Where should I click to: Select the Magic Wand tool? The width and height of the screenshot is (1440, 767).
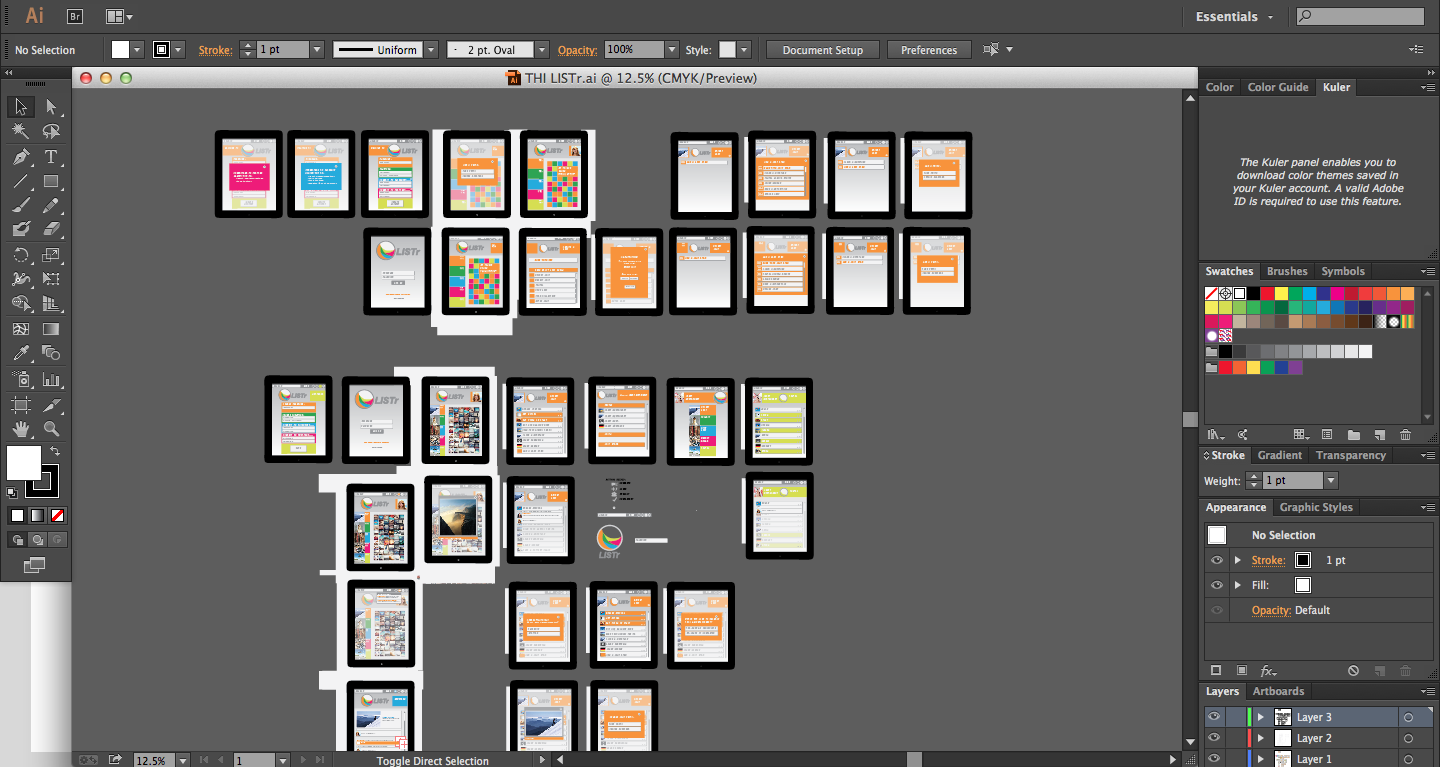point(21,132)
